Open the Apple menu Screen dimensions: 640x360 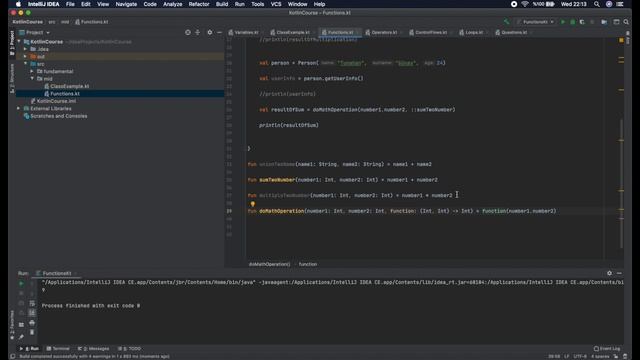[x=18, y=4]
